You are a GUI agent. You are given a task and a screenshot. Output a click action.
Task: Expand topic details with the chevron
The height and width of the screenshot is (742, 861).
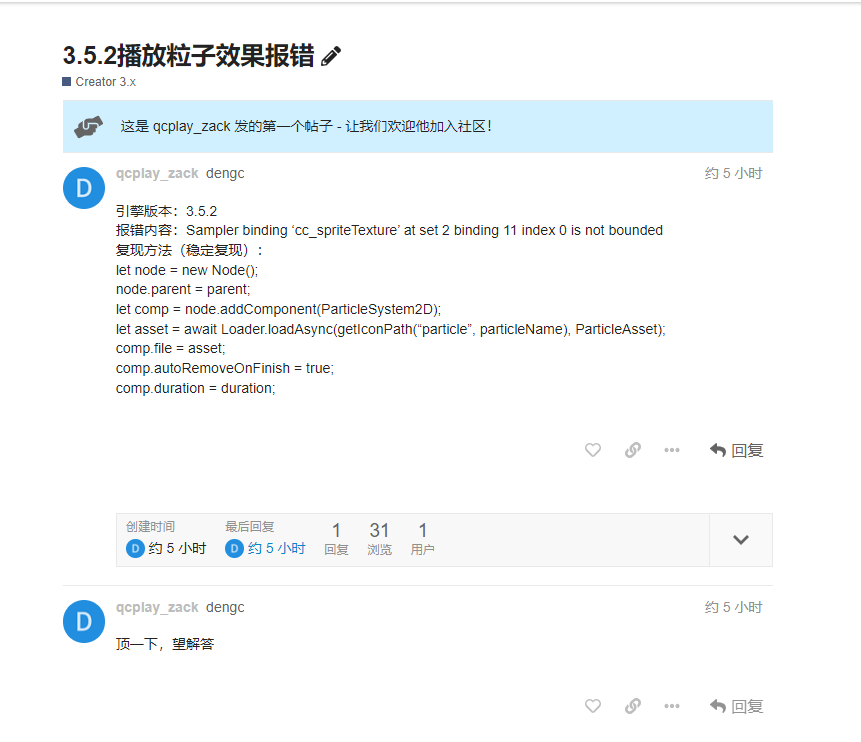pyautogui.click(x=741, y=540)
